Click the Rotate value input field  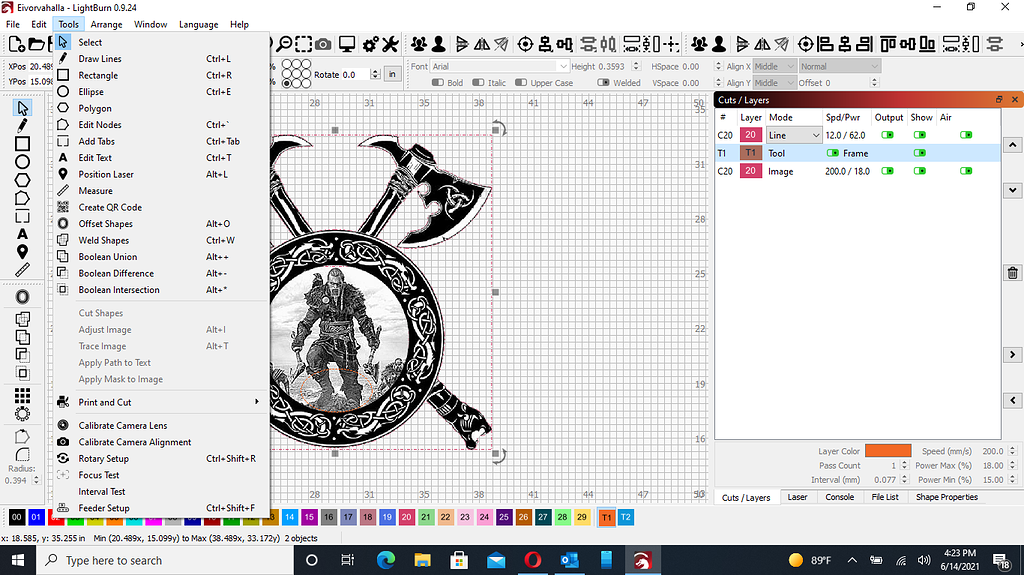(x=362, y=75)
